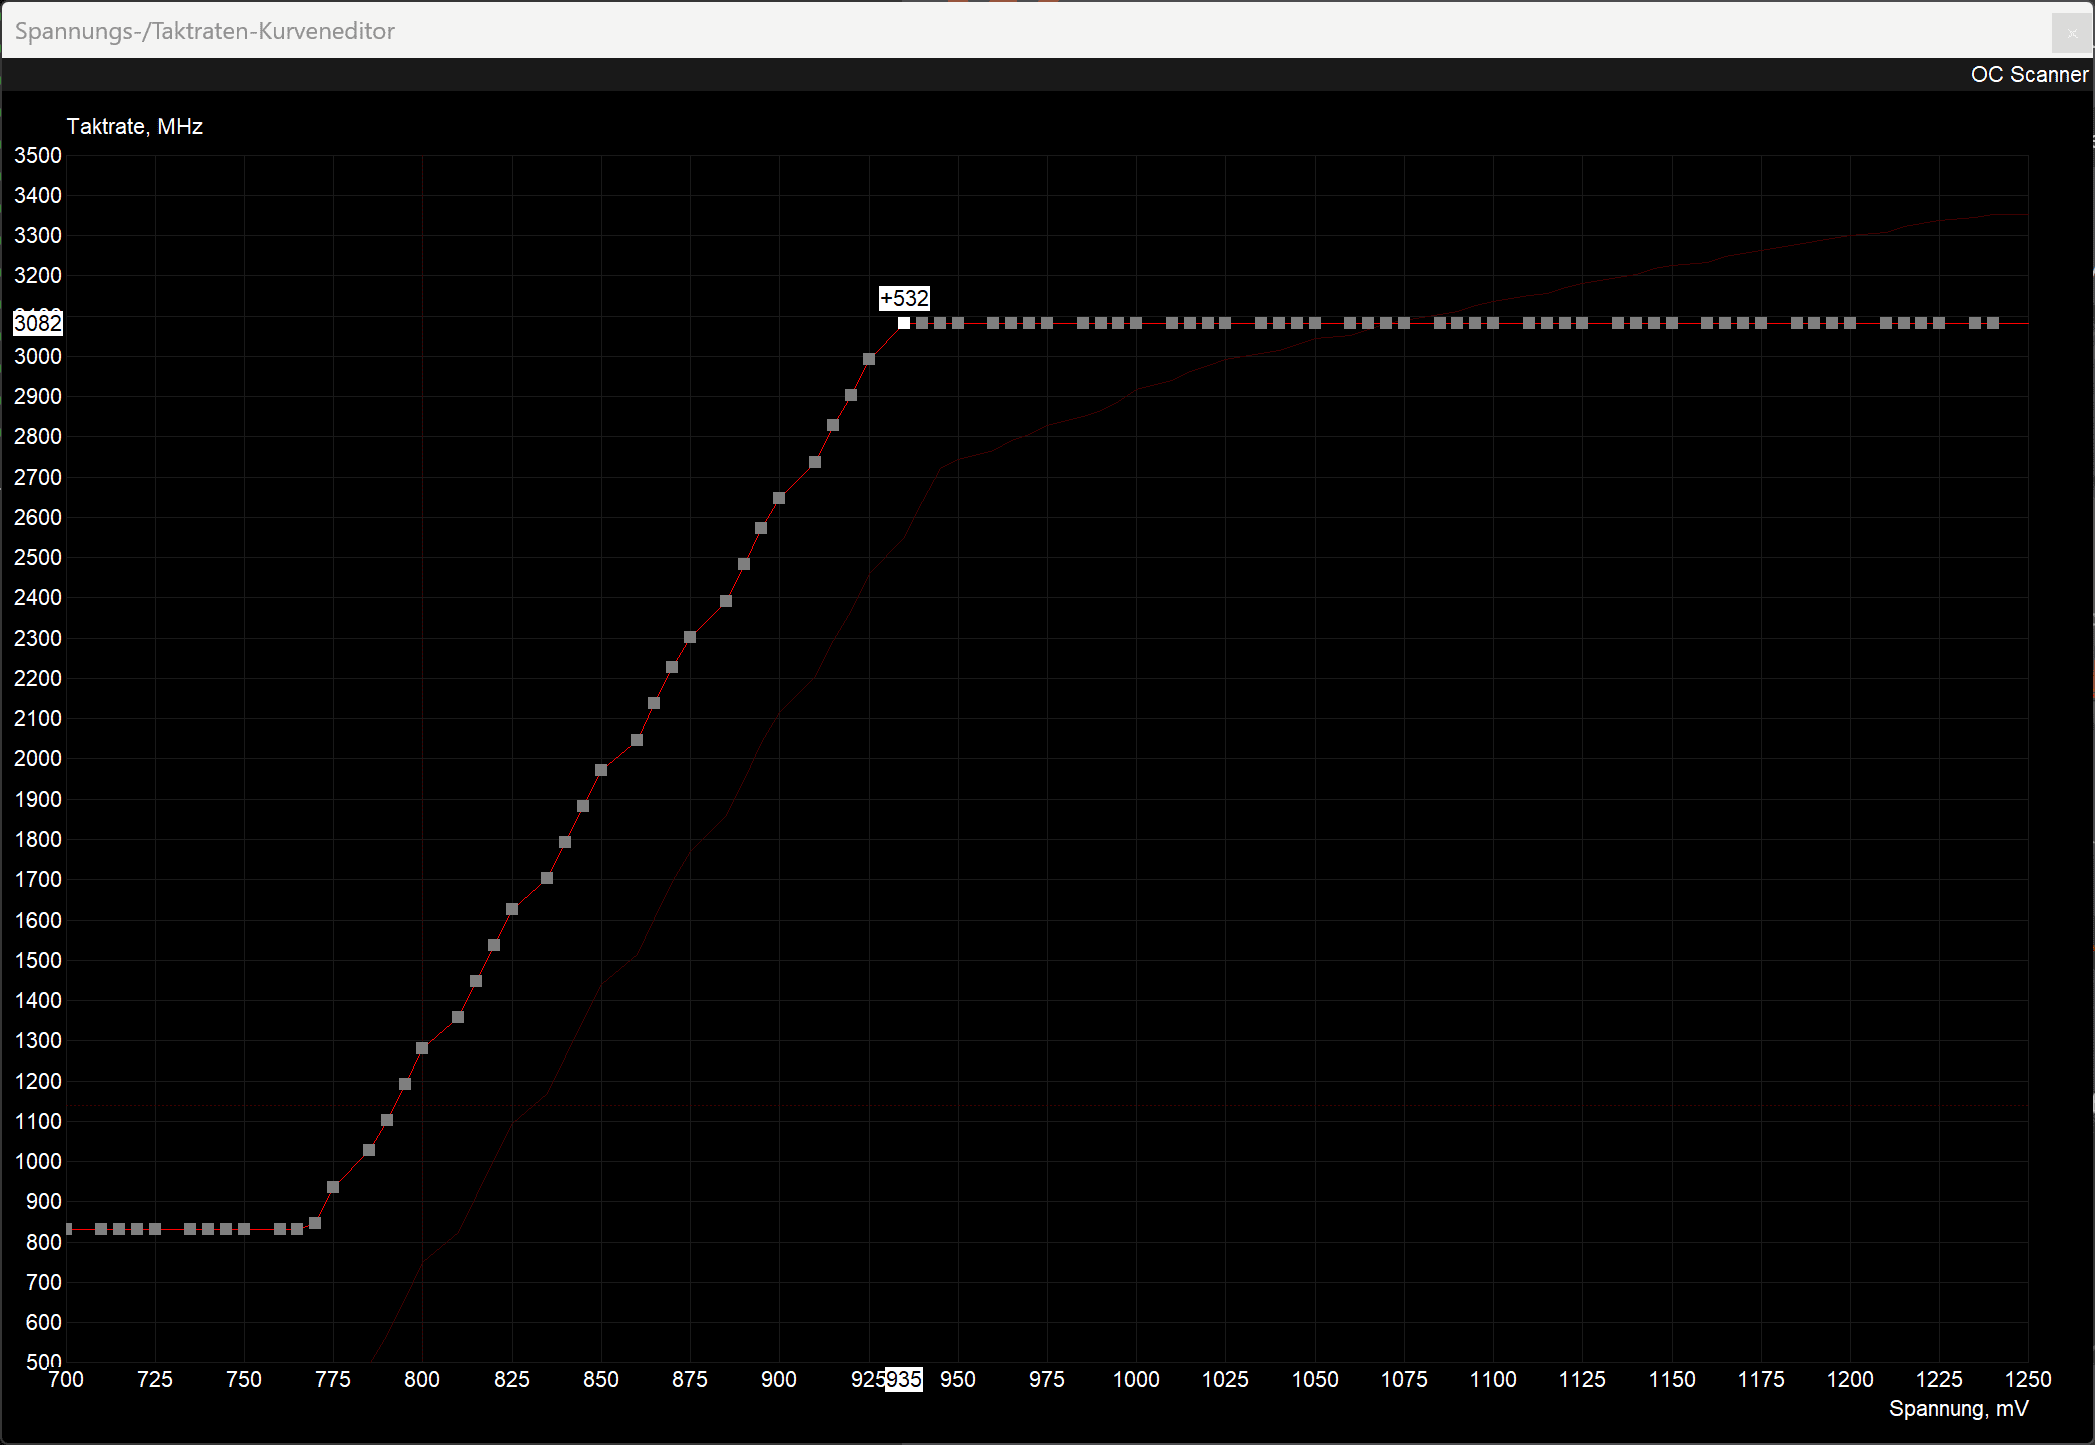
Task: Click the leftmost curve point at 700 mV
Action: pyautogui.click(x=67, y=1229)
